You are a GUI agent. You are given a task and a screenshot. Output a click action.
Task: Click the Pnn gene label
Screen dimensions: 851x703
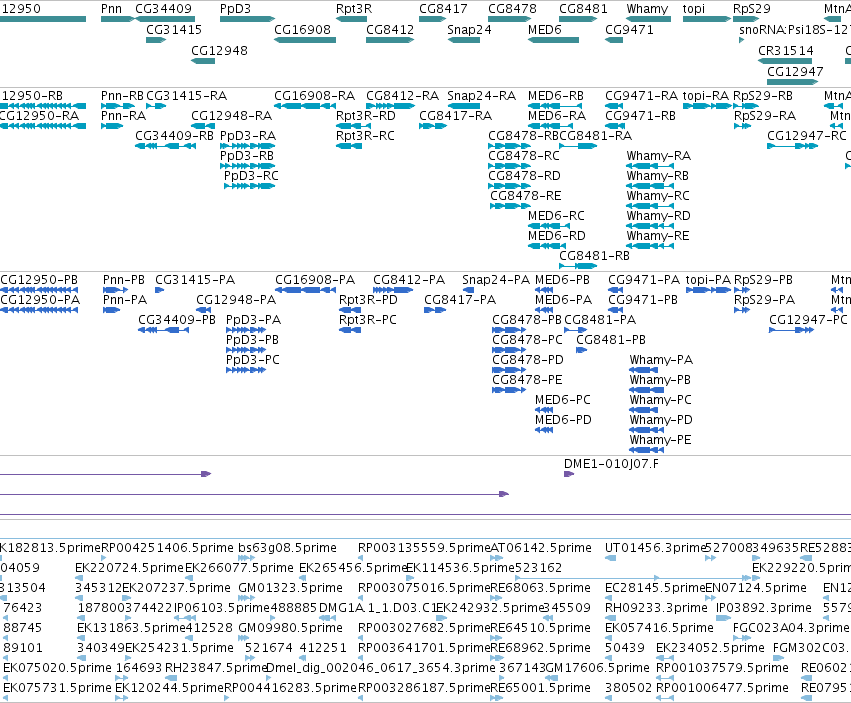tap(111, 9)
